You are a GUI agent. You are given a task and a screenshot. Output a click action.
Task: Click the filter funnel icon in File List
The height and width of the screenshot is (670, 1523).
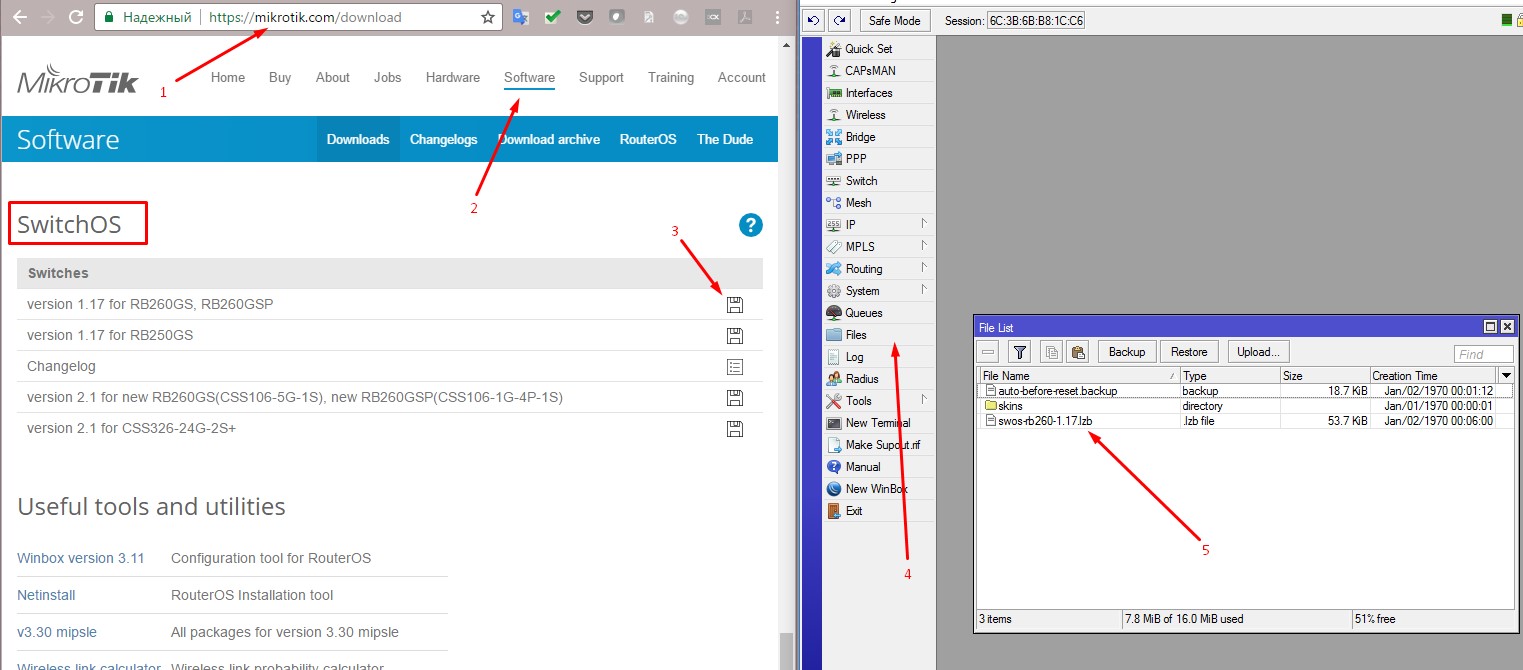click(1019, 352)
